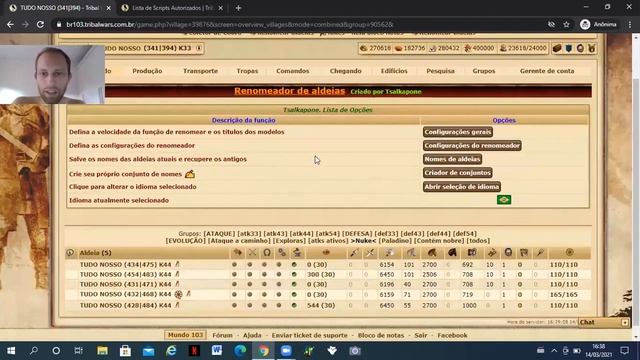640x360 pixels.
Task: Click the stable horseshoe column icon
Action: 267,253
